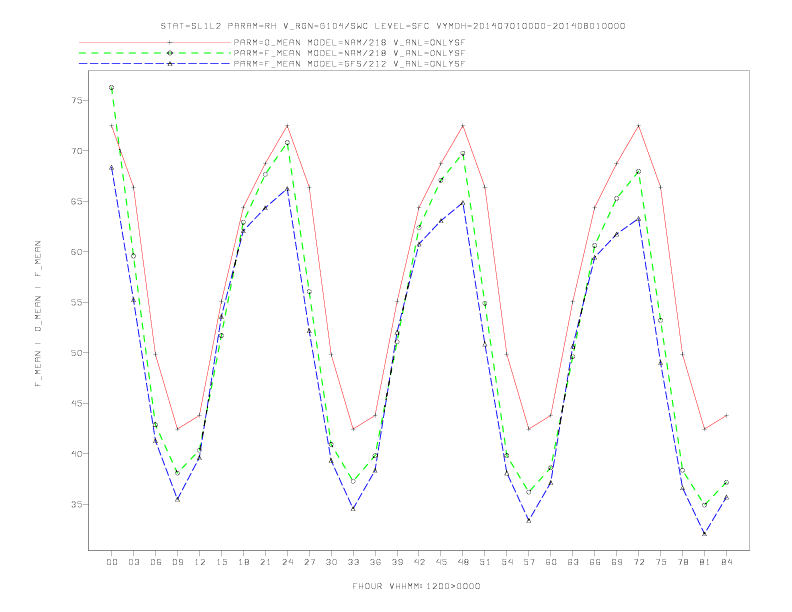Click the x-axis tick label 78
Viewport: 792px width, 612px height.
683,562
